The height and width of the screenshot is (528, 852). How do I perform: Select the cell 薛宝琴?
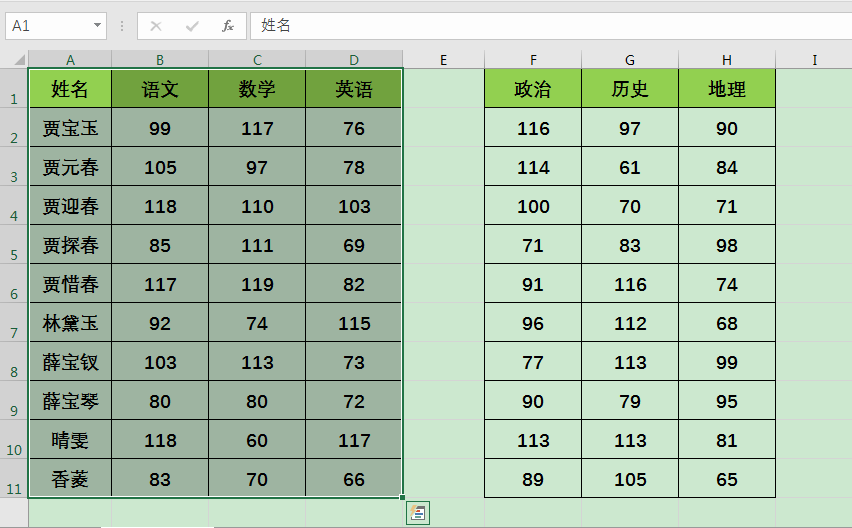point(70,401)
